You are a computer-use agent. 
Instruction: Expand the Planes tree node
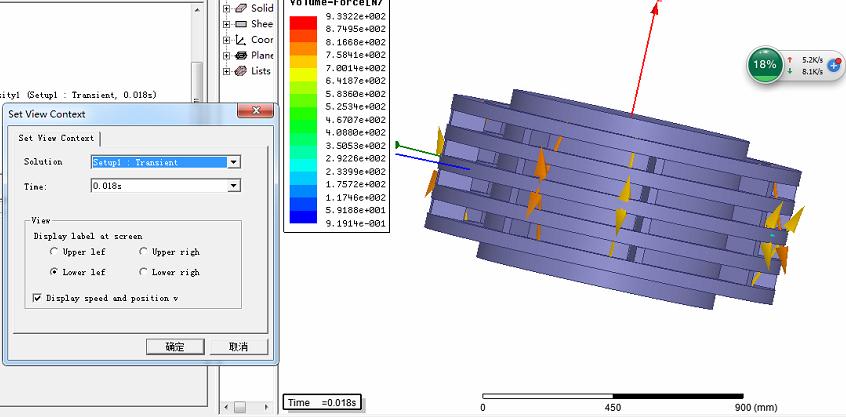(227, 56)
